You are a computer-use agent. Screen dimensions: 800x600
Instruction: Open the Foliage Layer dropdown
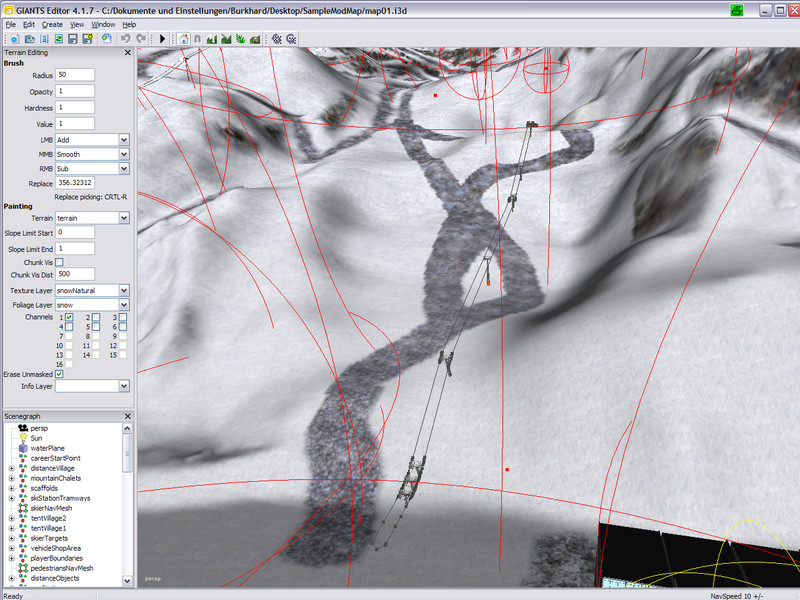click(x=92, y=305)
